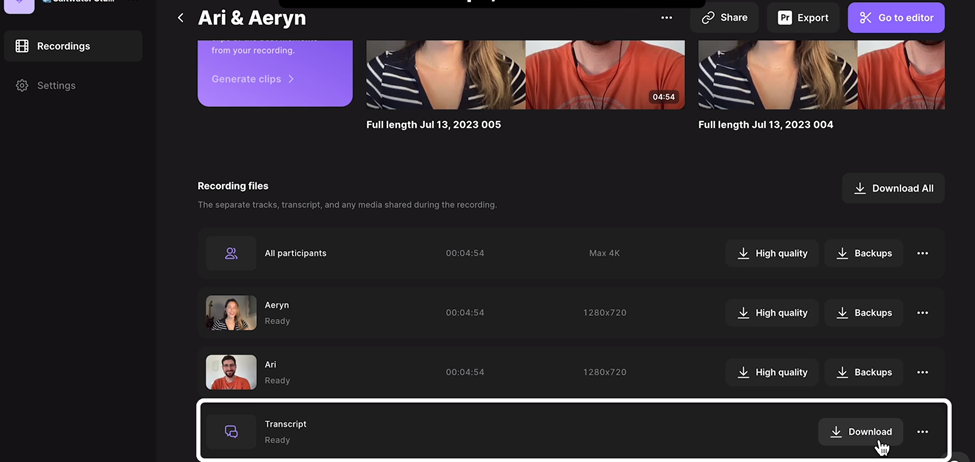Click the 'Recording files' heading
Image resolution: width=975 pixels, height=462 pixels.
click(x=233, y=186)
